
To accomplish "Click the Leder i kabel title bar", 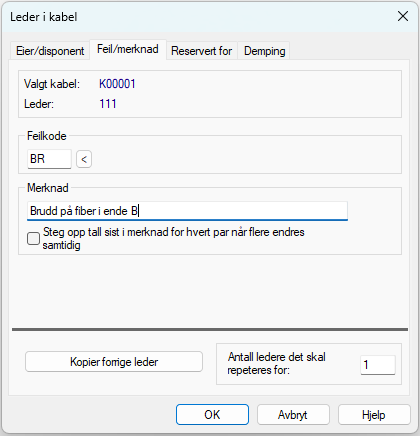I will 200,17.
